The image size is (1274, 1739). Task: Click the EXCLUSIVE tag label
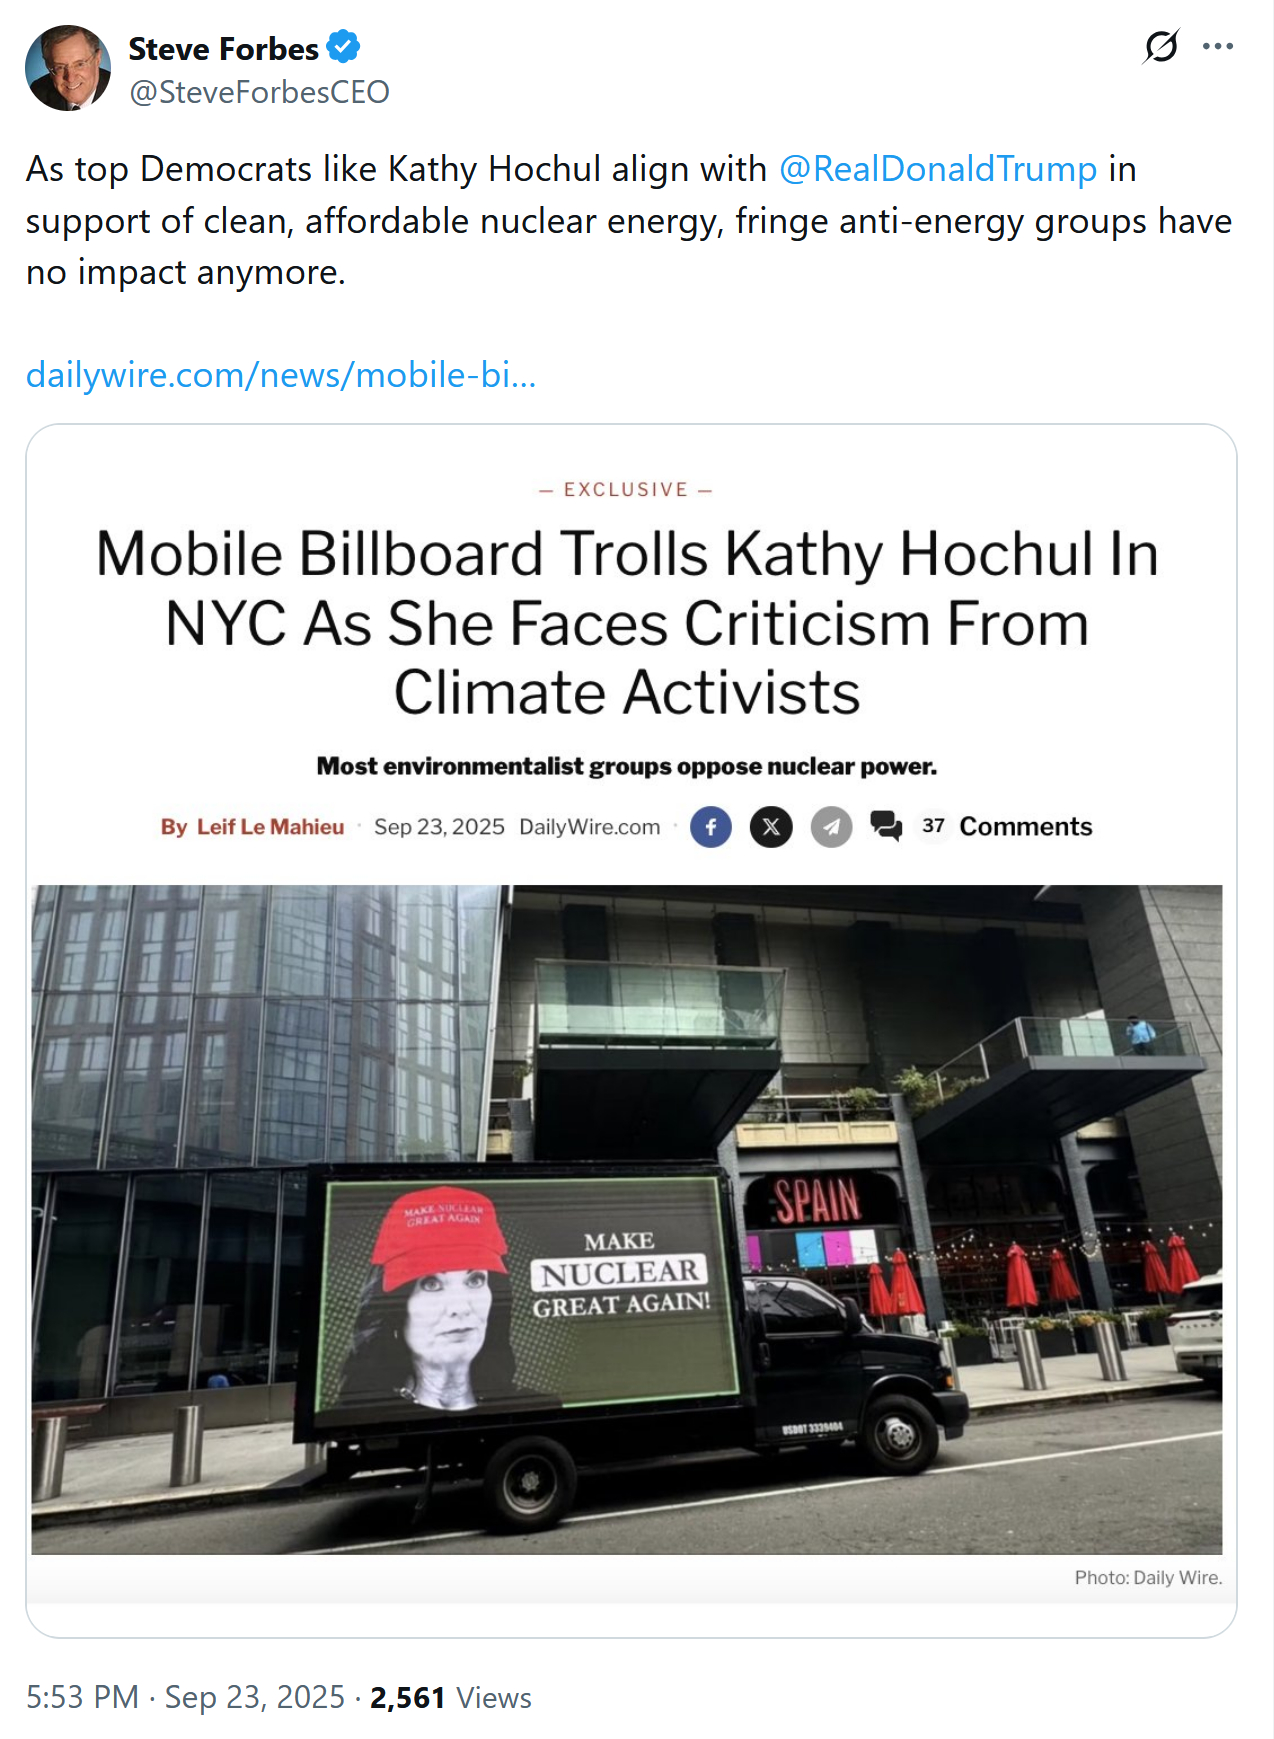pos(626,489)
